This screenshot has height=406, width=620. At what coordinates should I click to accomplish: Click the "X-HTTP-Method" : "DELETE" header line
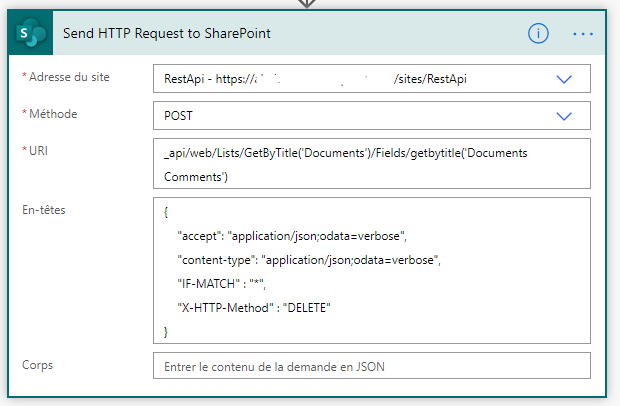[x=254, y=308]
